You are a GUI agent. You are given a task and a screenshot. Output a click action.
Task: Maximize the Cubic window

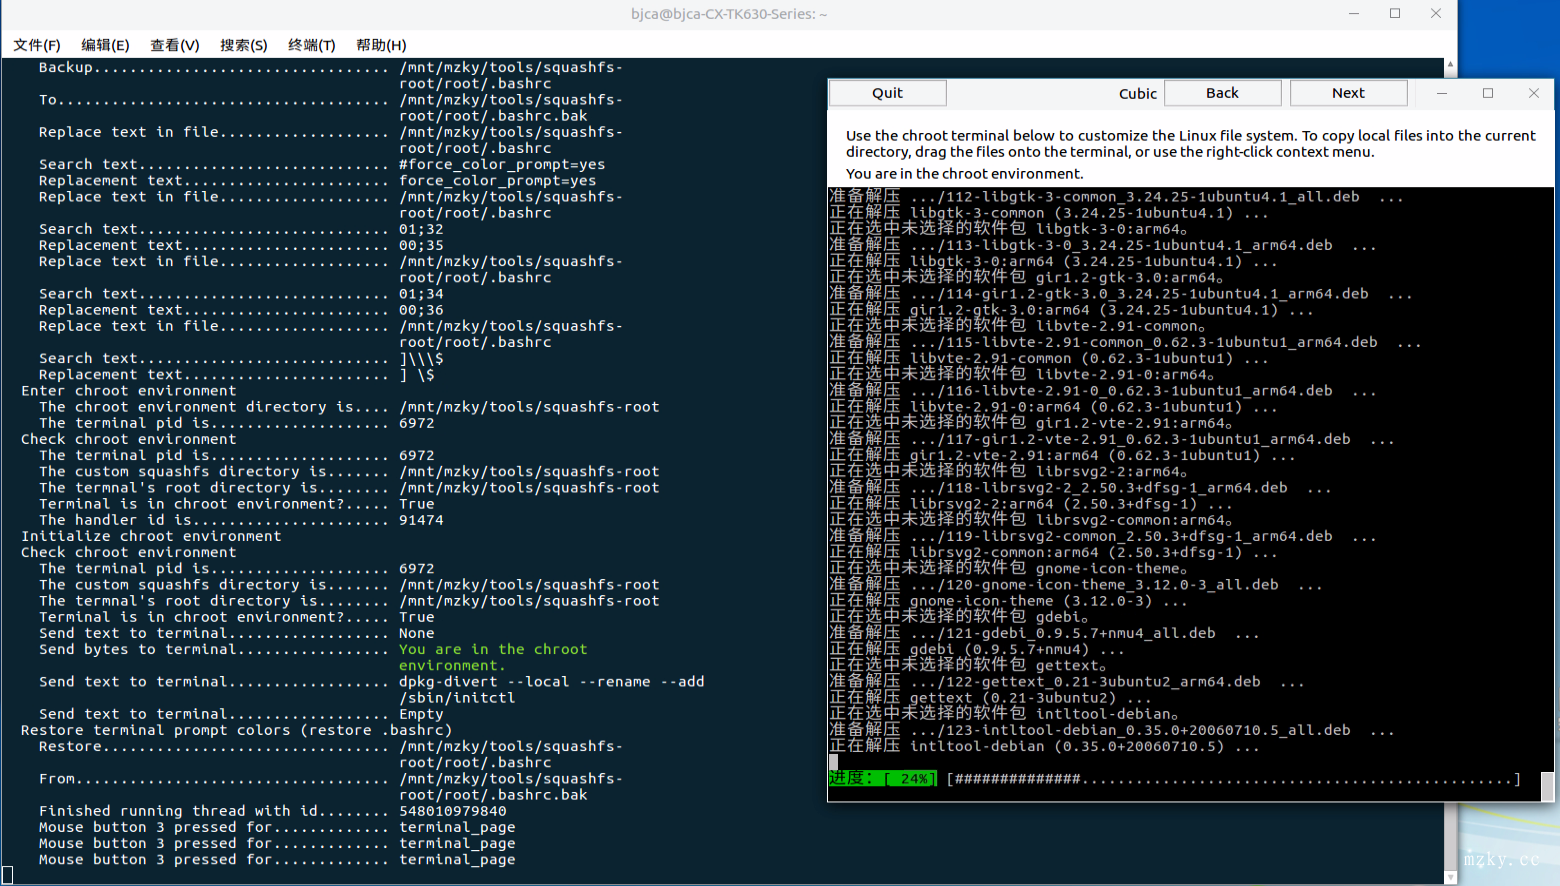1488,93
